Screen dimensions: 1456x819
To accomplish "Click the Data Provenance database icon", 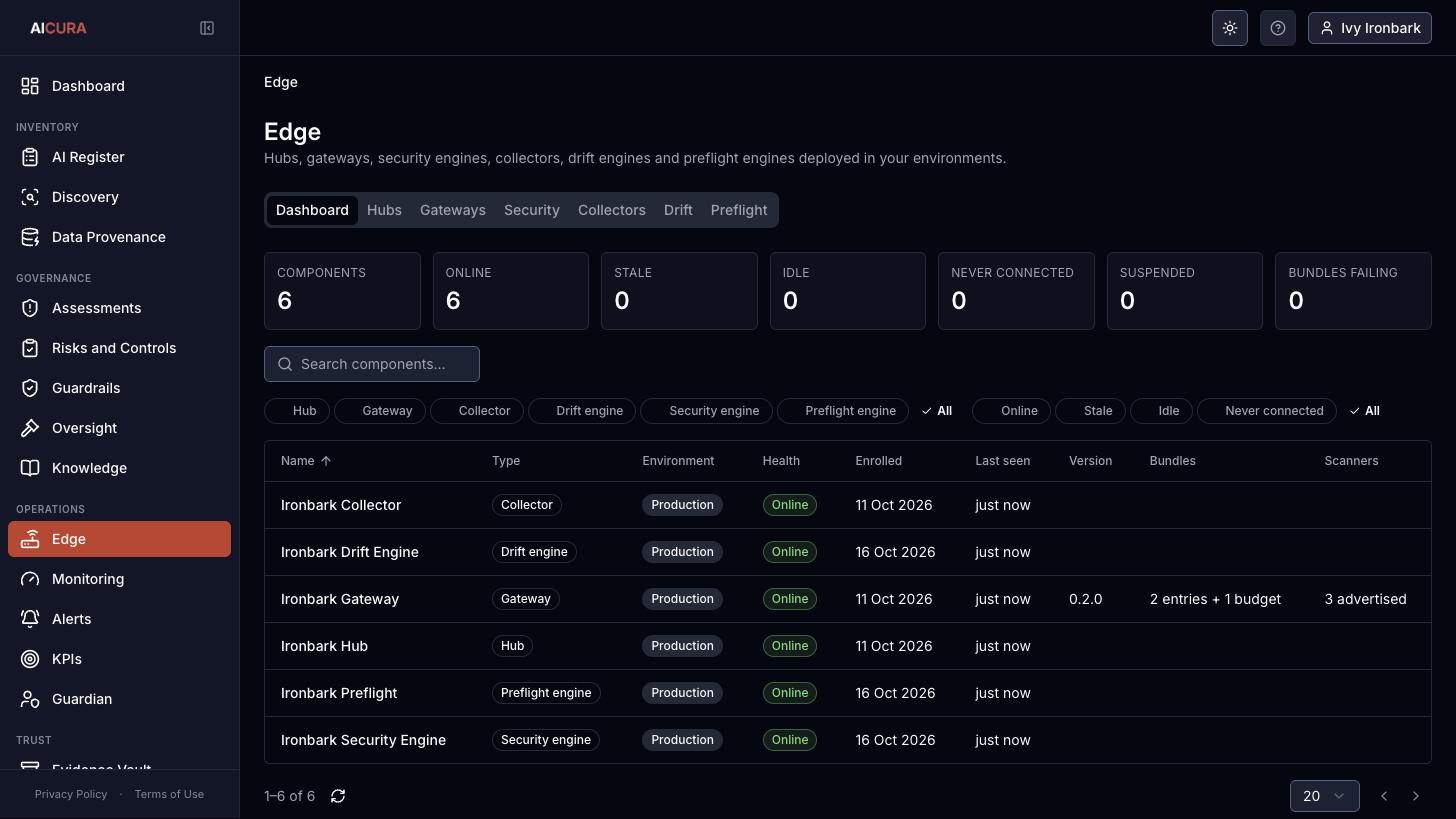I will click(30, 237).
